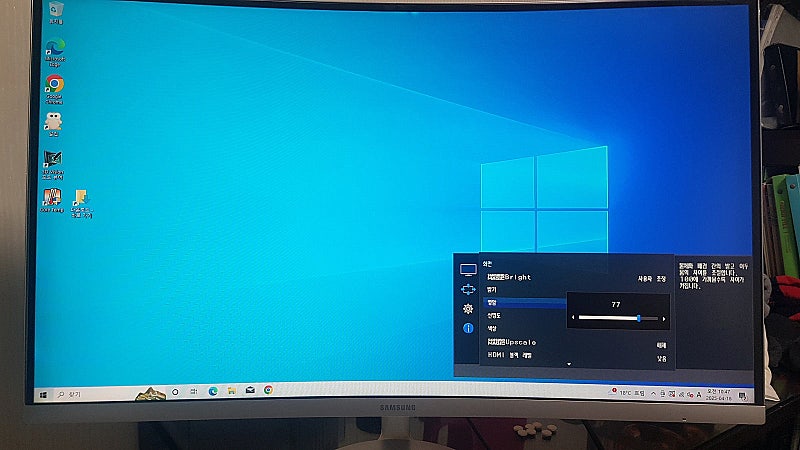Open the weather widget showing 18°C
Screen dimensions: 800x450
pyautogui.click(x=627, y=393)
